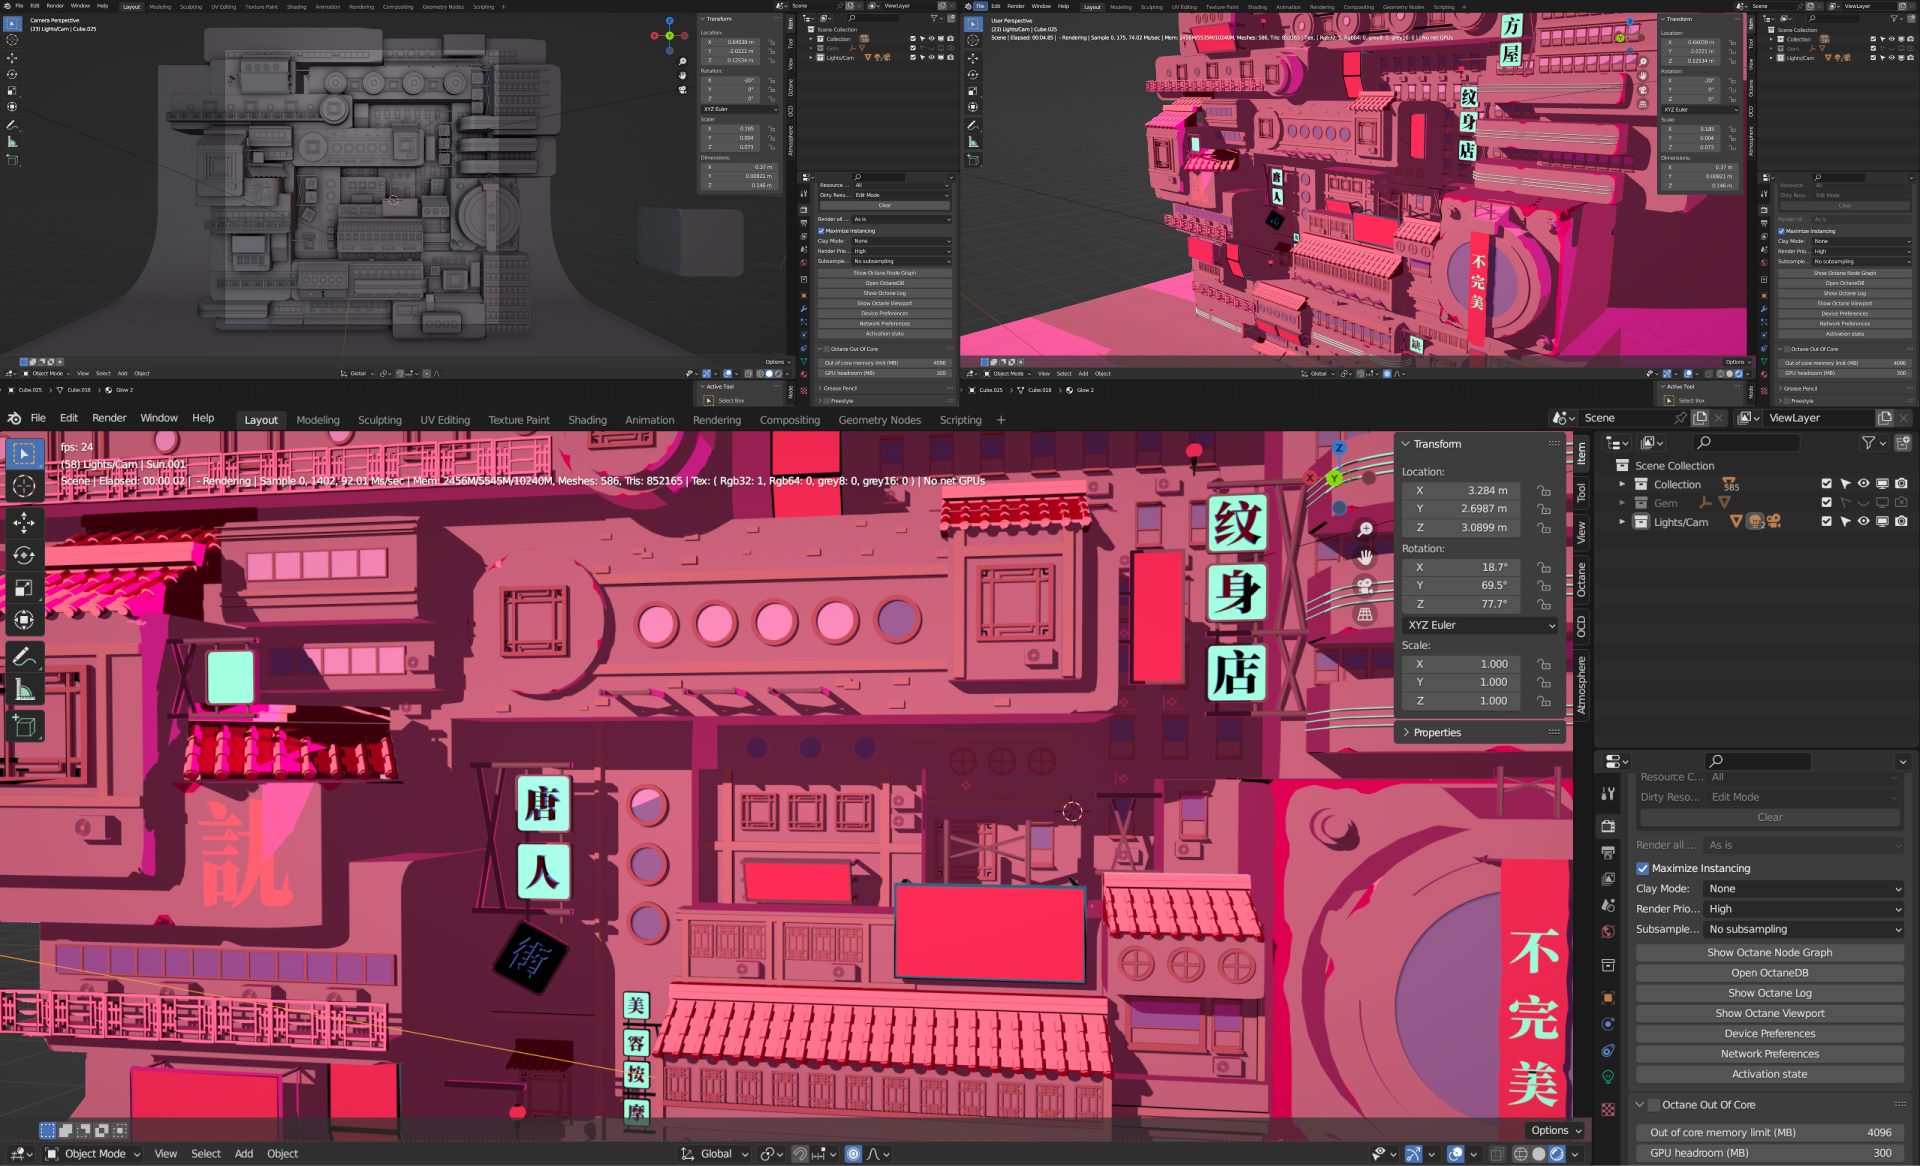Click Show Octane Node Graph button

coord(1769,952)
